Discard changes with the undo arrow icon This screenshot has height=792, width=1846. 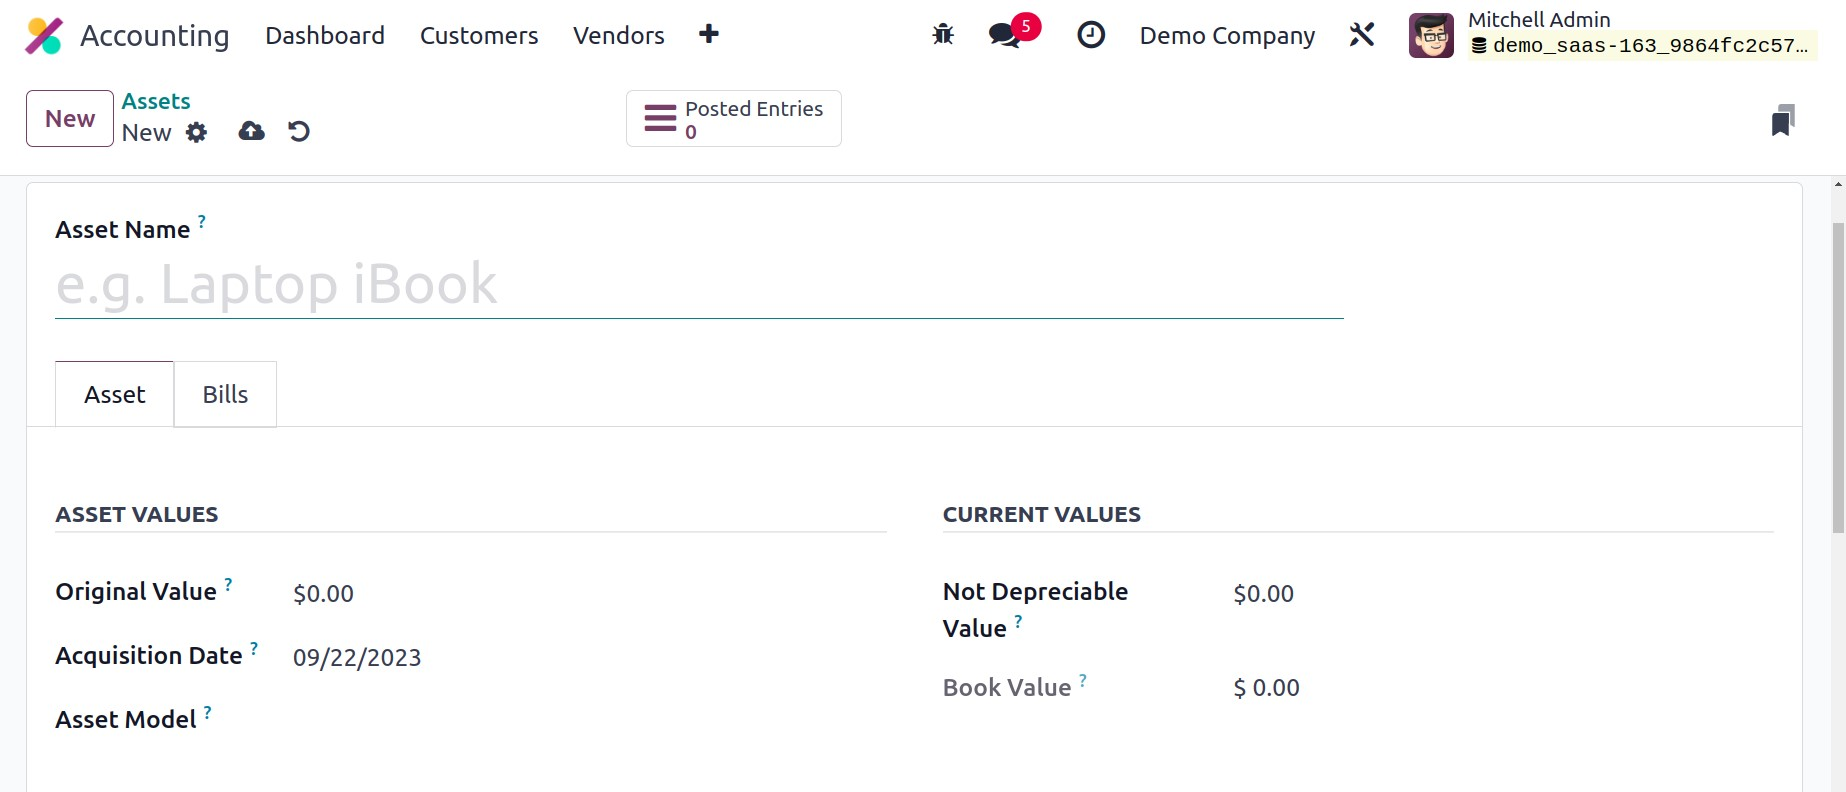(299, 131)
